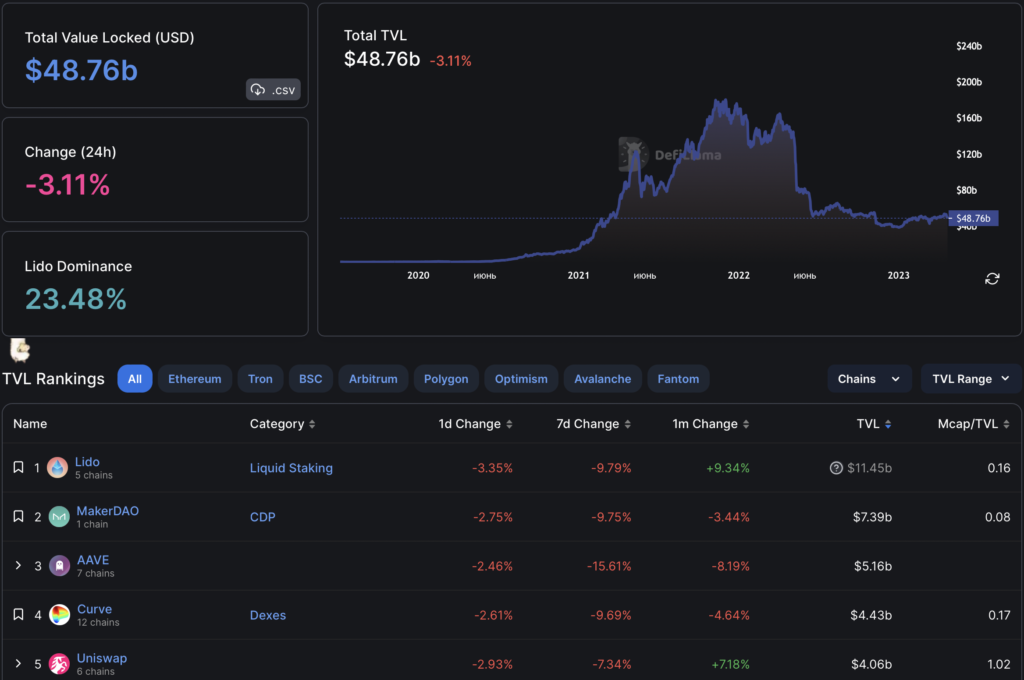Open the TVL Range dropdown
The width and height of the screenshot is (1024, 680).
pos(971,379)
